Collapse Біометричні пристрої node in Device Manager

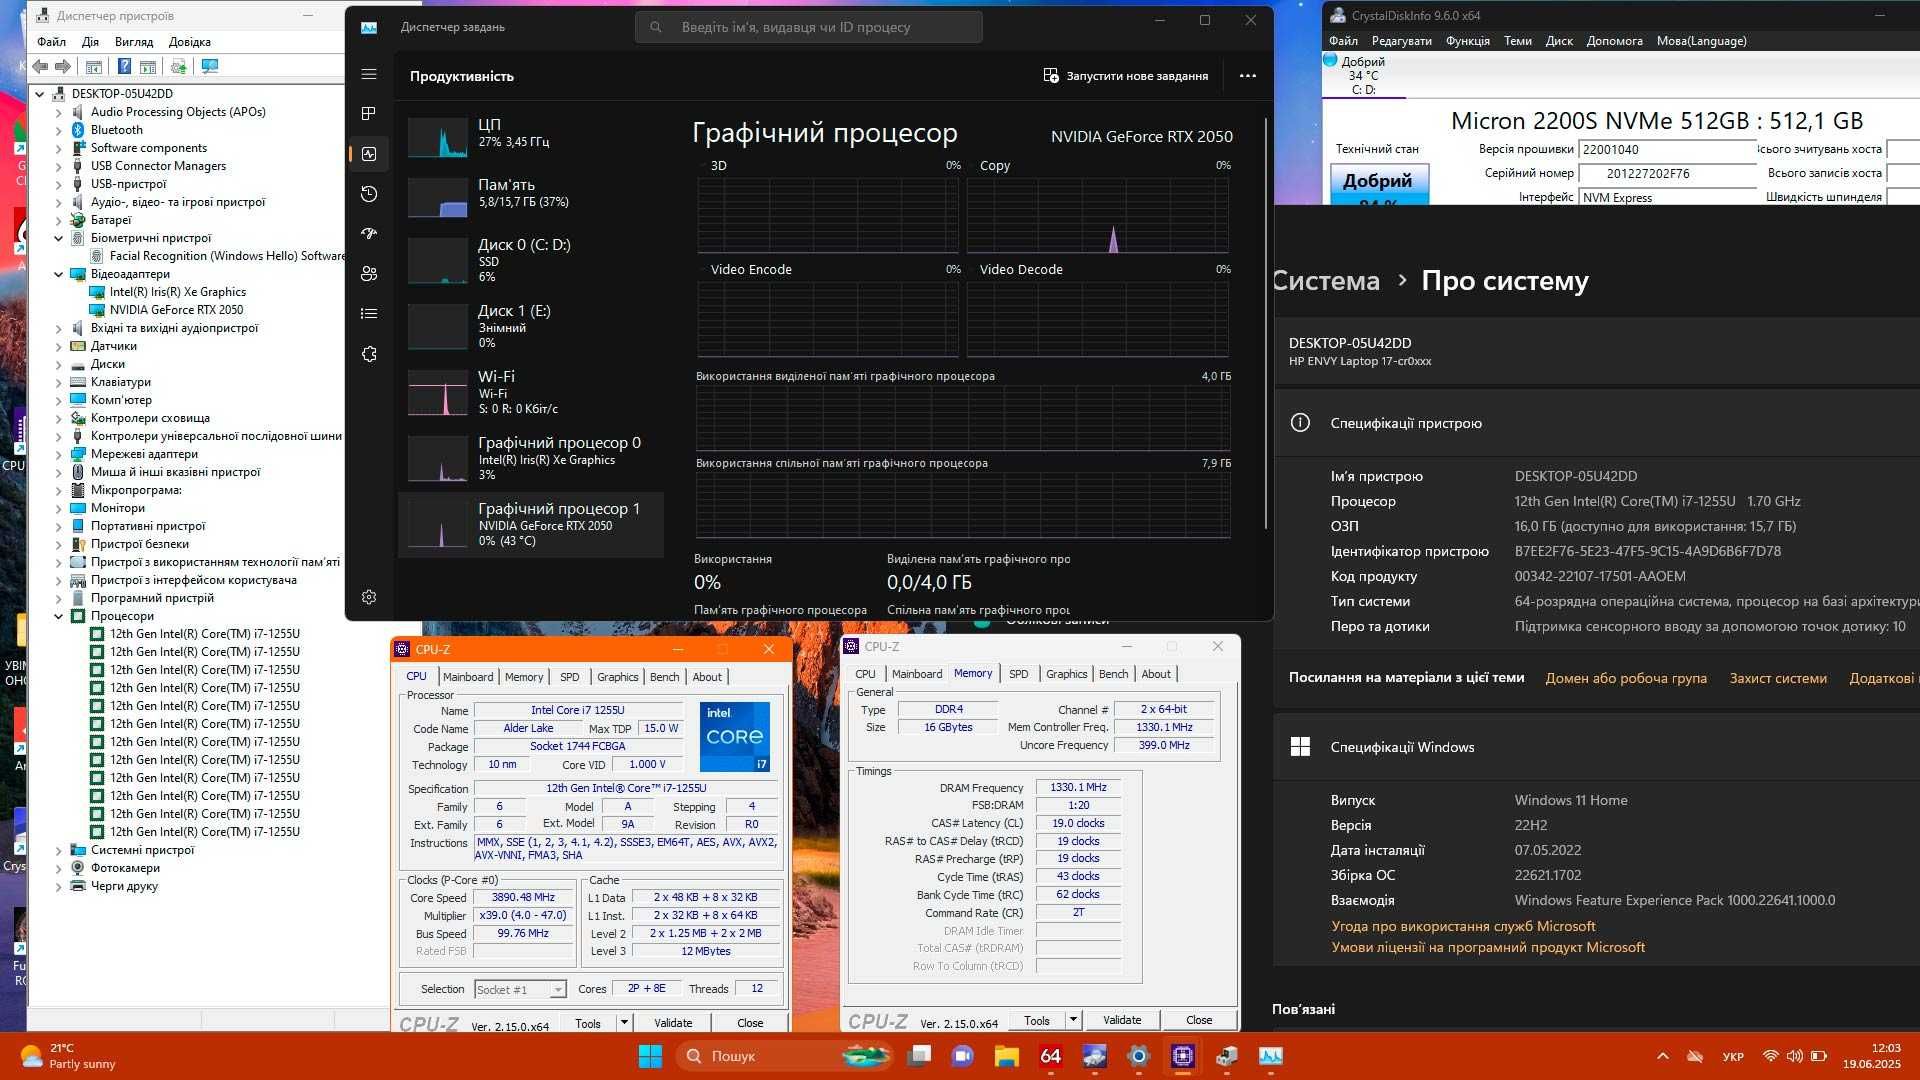58,238
